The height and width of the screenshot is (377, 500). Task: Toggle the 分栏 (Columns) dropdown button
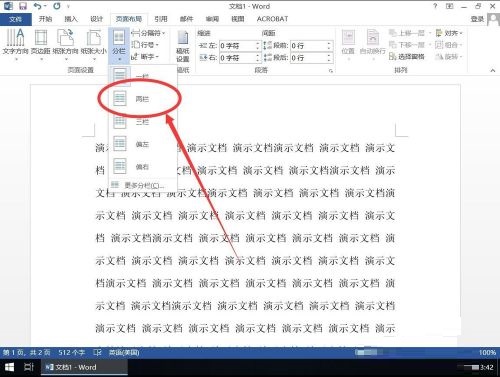pos(119,46)
